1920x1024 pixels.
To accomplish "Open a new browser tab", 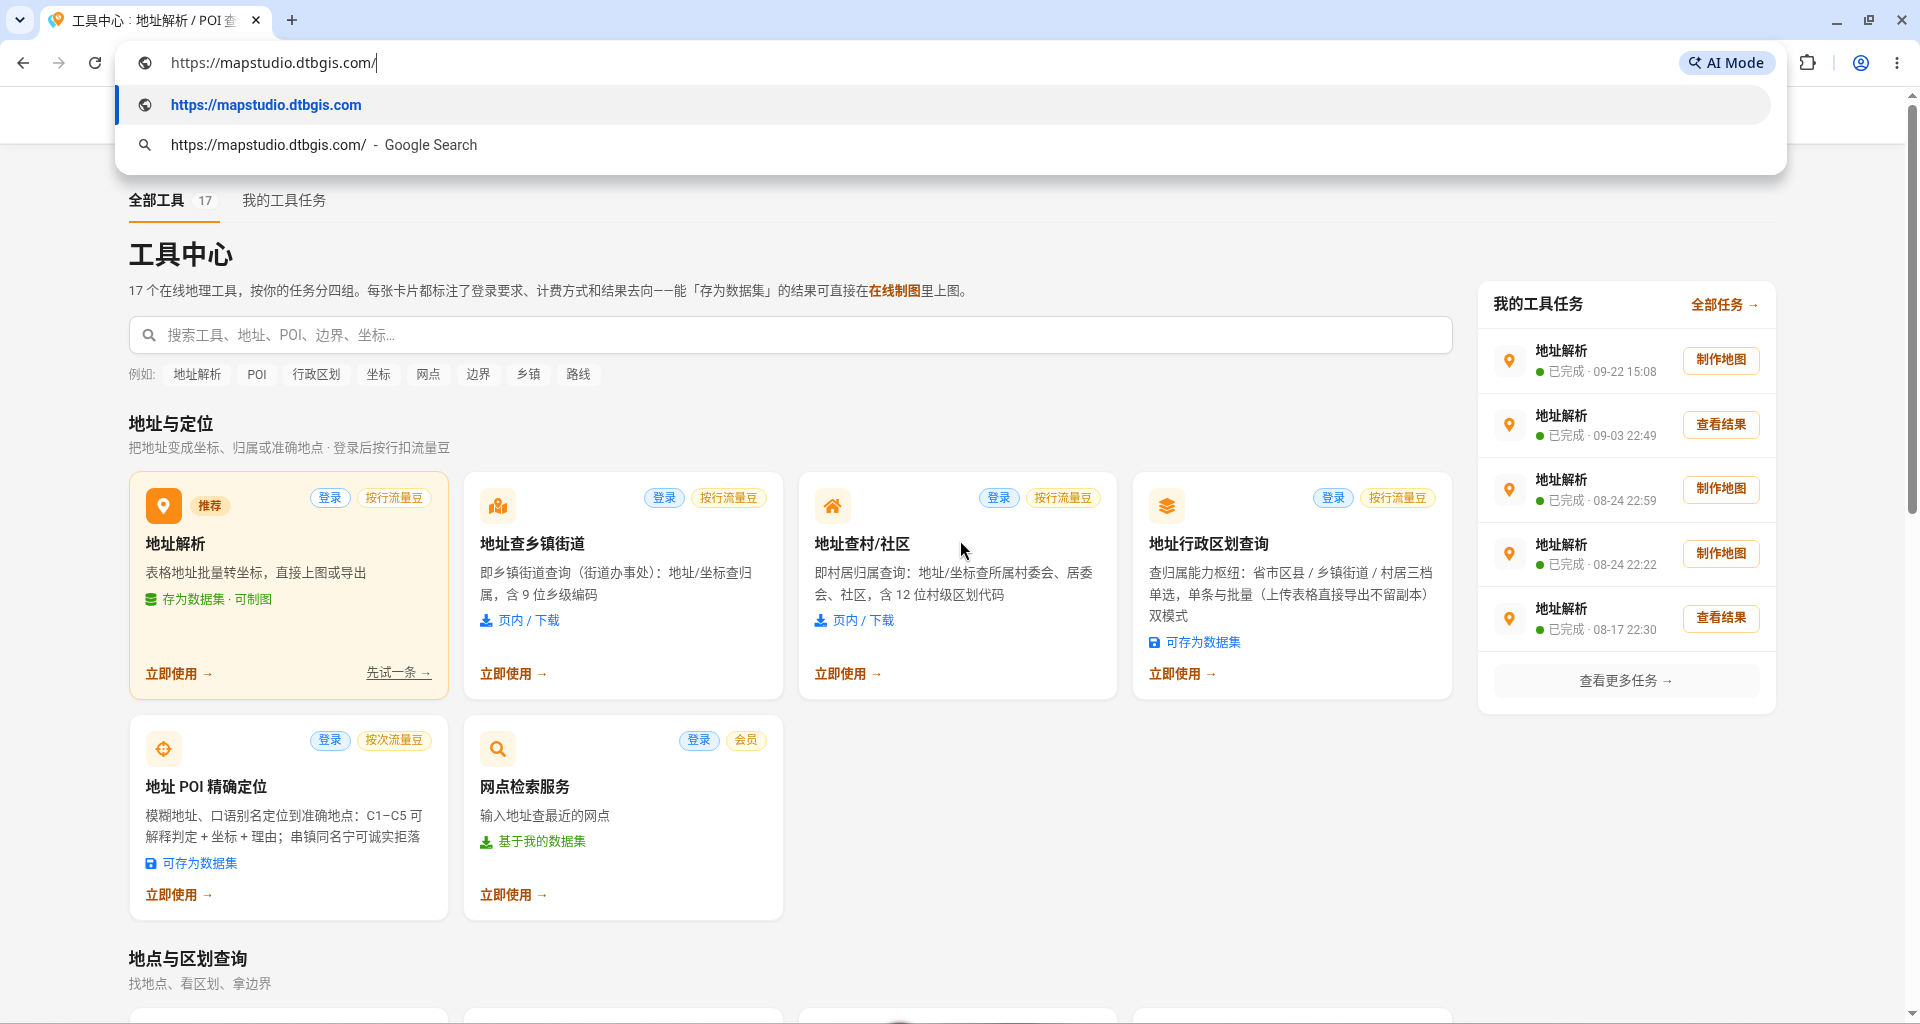I will pos(292,20).
